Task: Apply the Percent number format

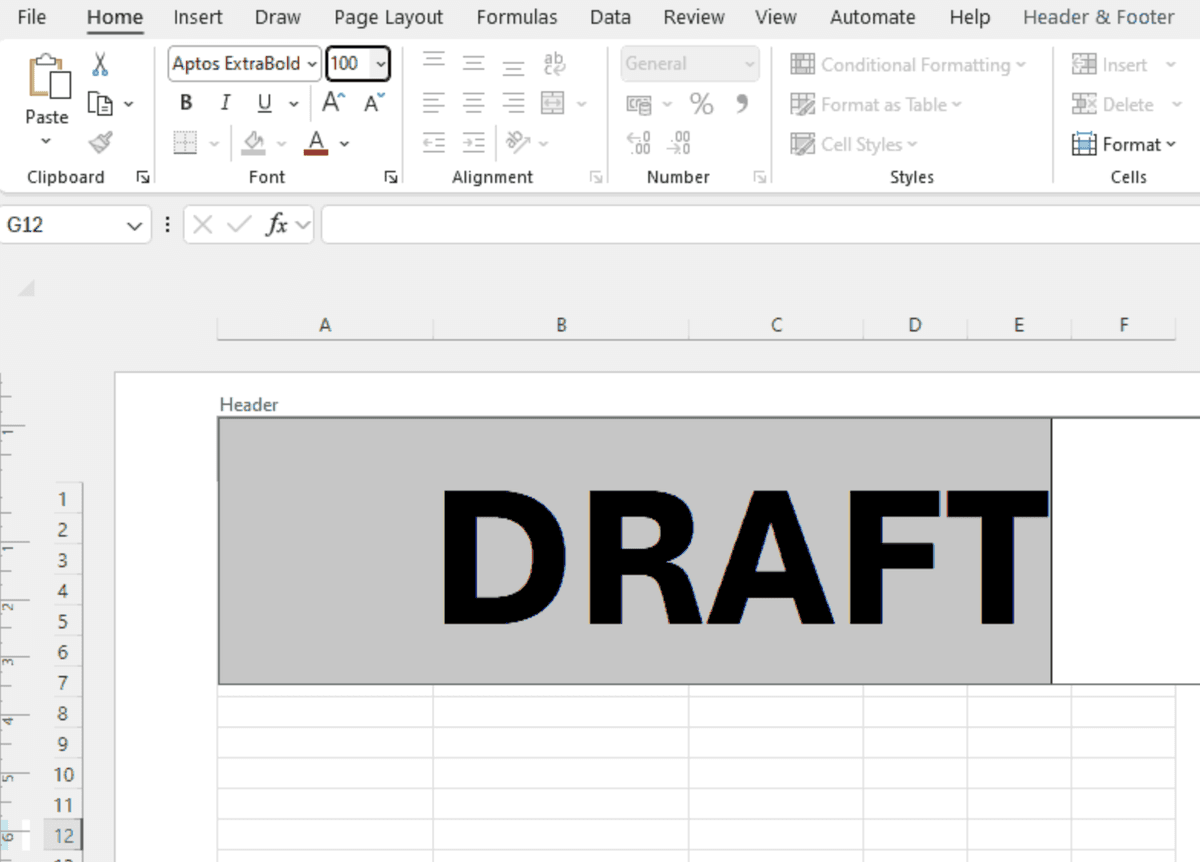Action: pyautogui.click(x=701, y=102)
